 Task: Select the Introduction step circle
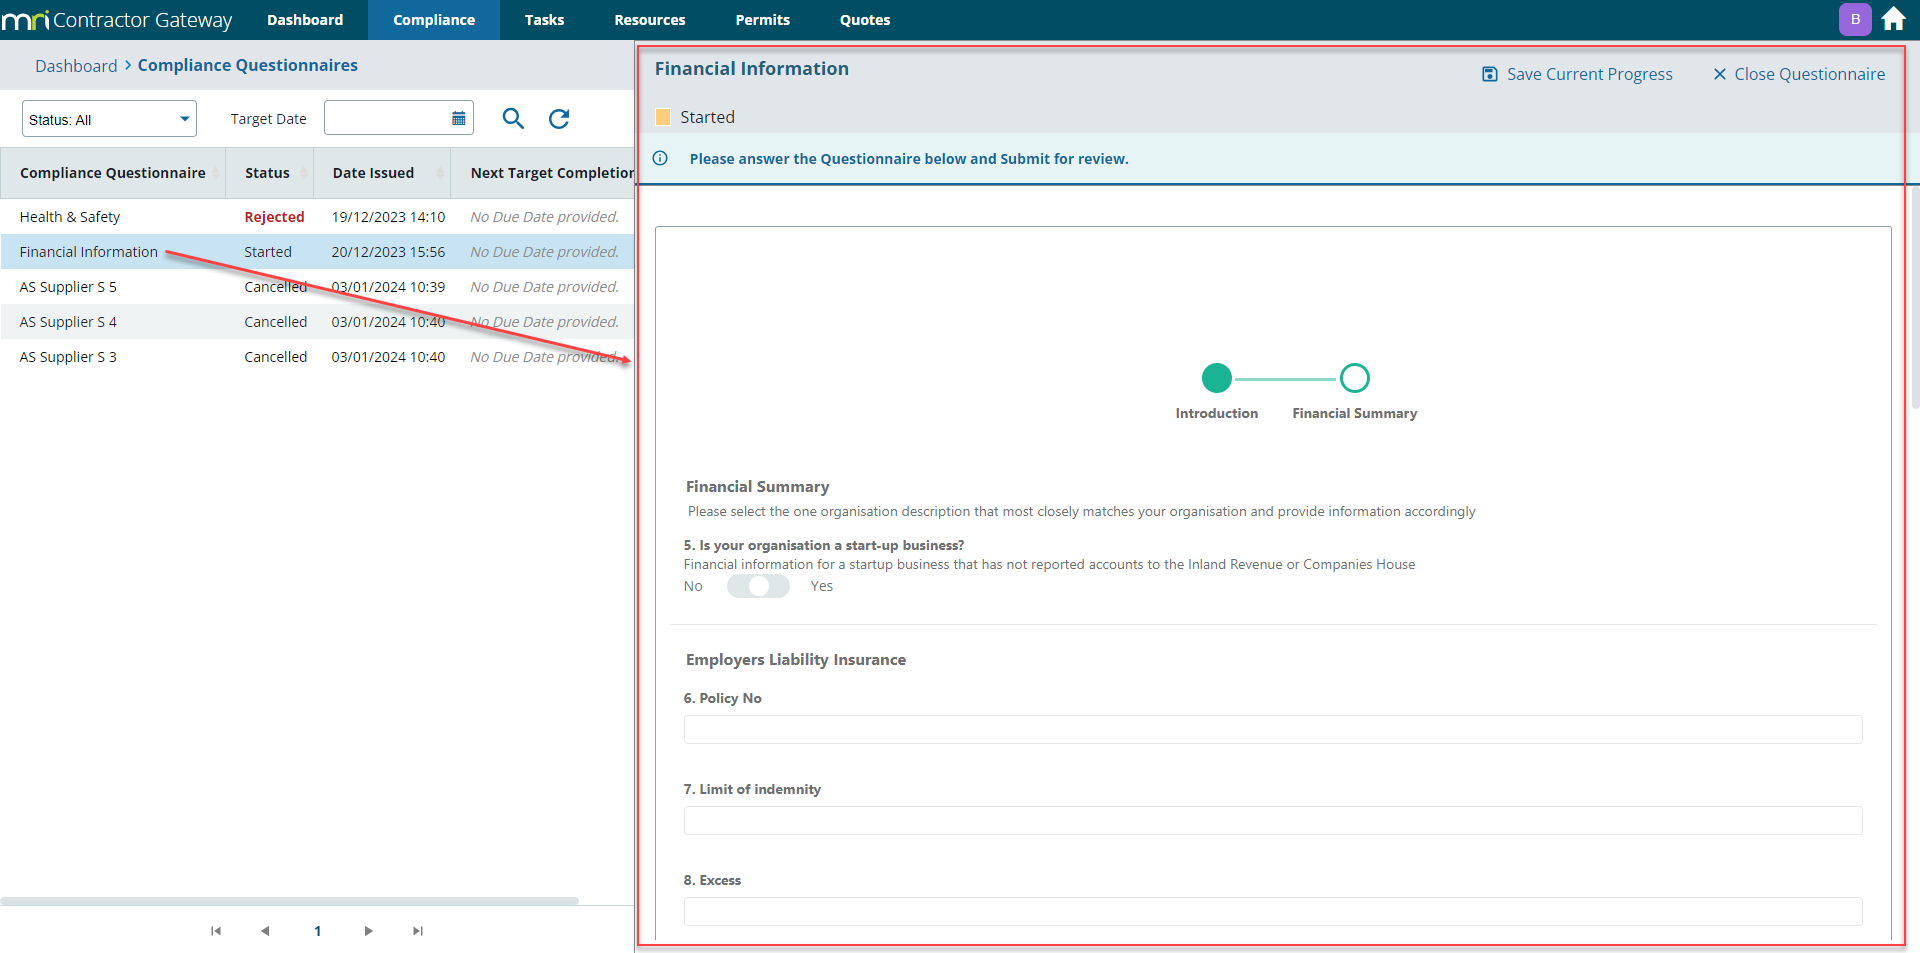1216,378
